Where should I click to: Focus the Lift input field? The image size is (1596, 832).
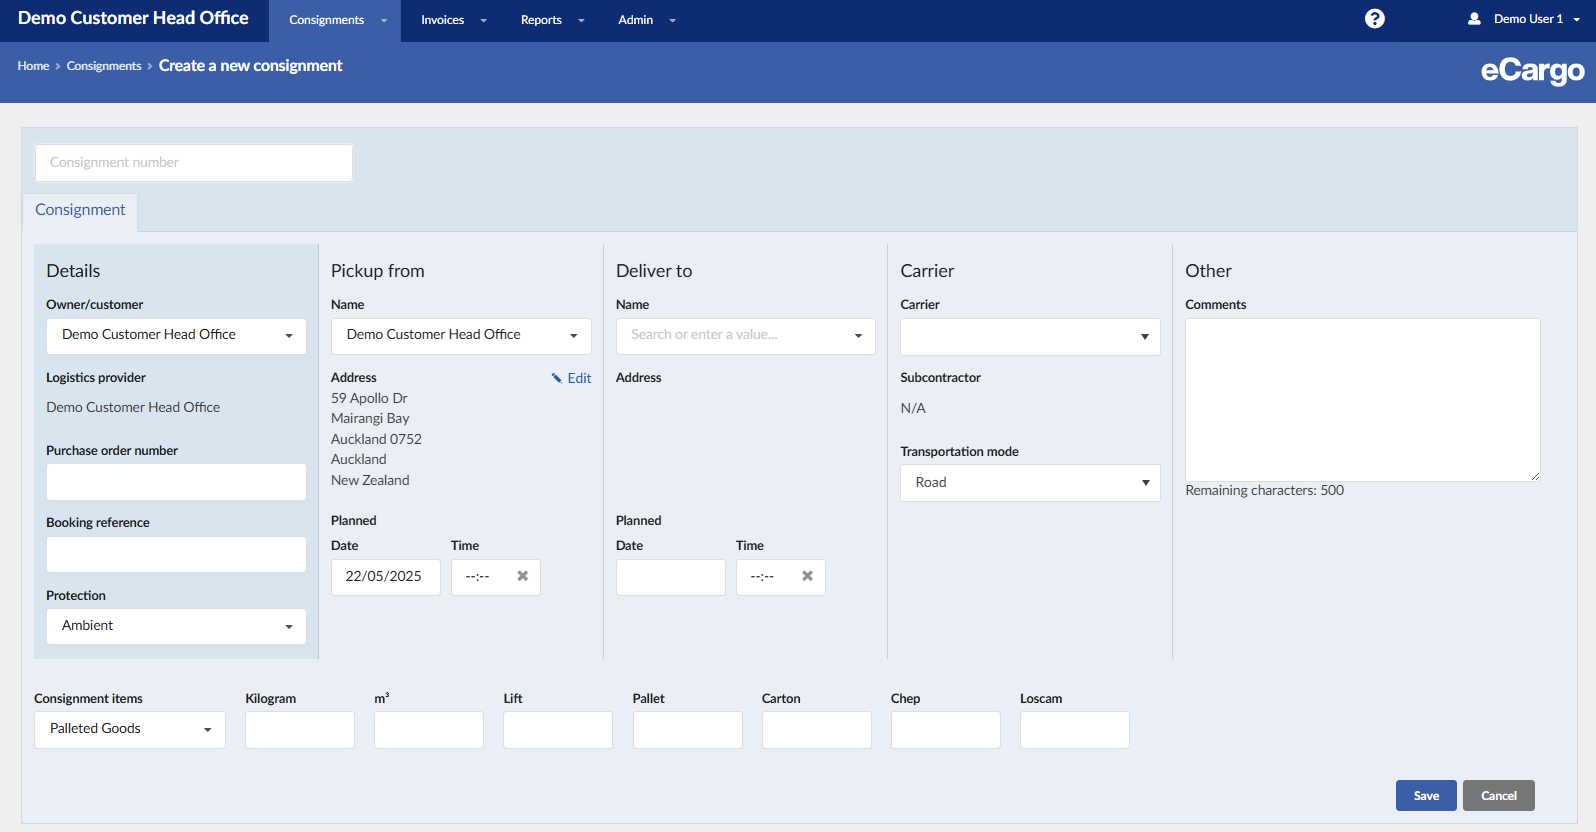(x=558, y=730)
